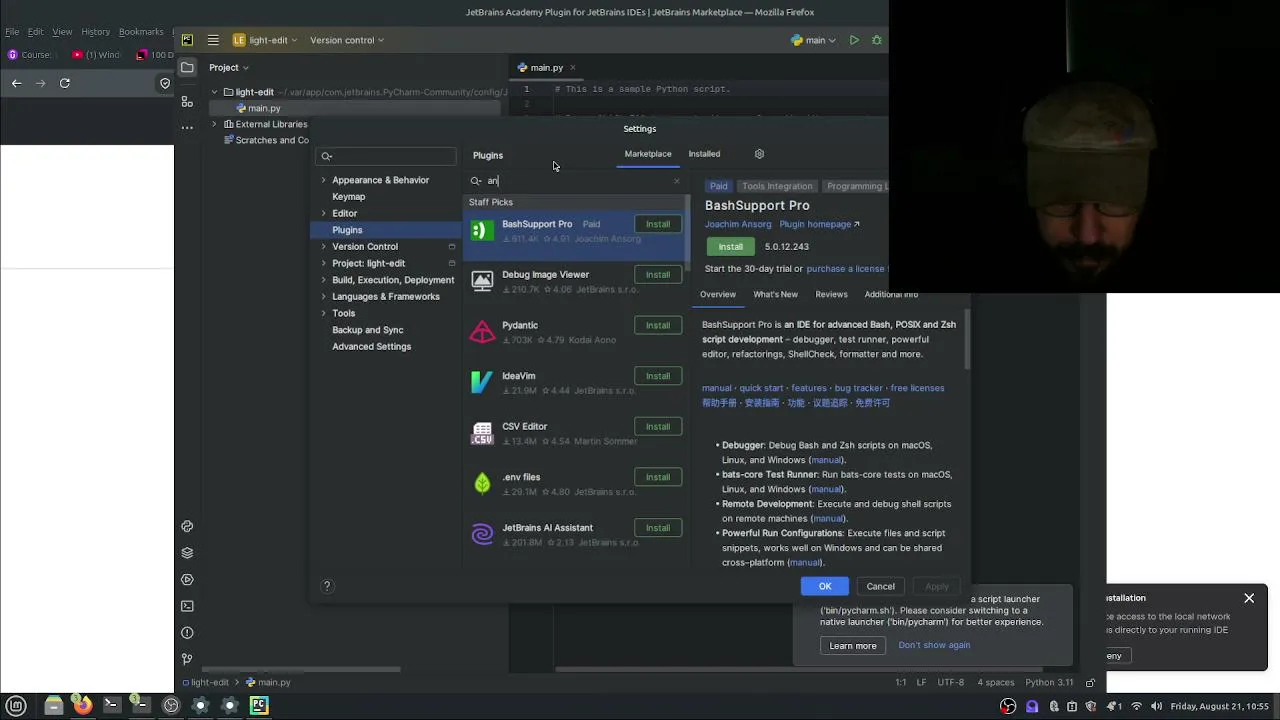Collapse the light-edit project folder
The height and width of the screenshot is (720, 1280).
(x=214, y=92)
